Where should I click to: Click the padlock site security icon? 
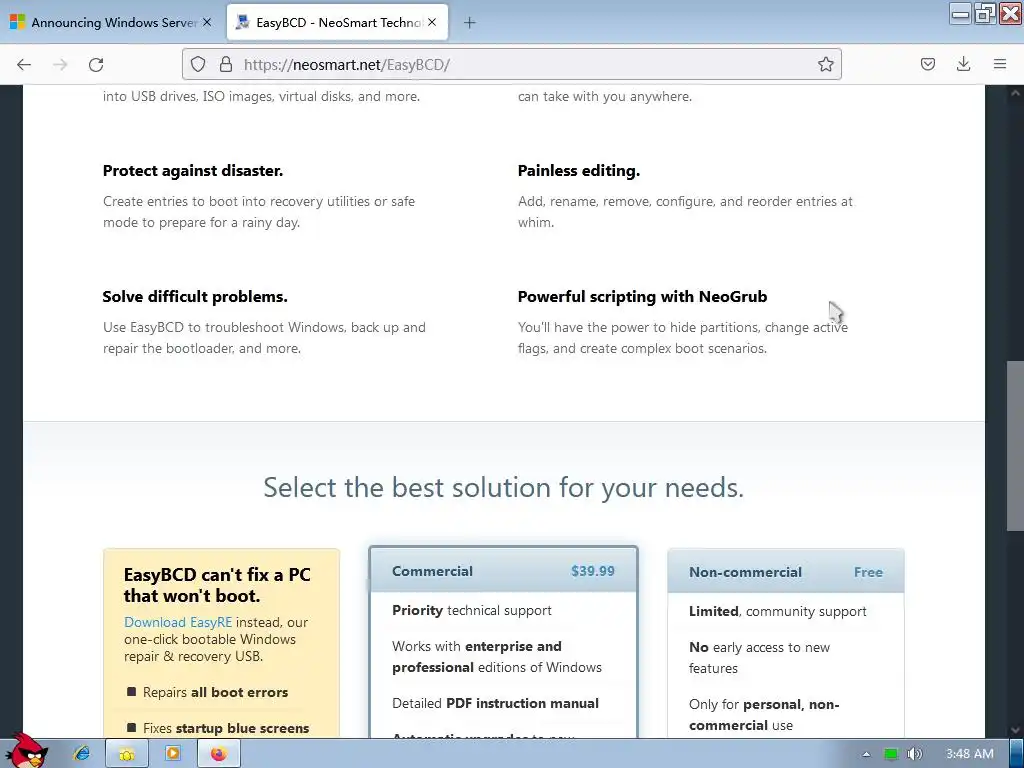(x=226, y=64)
